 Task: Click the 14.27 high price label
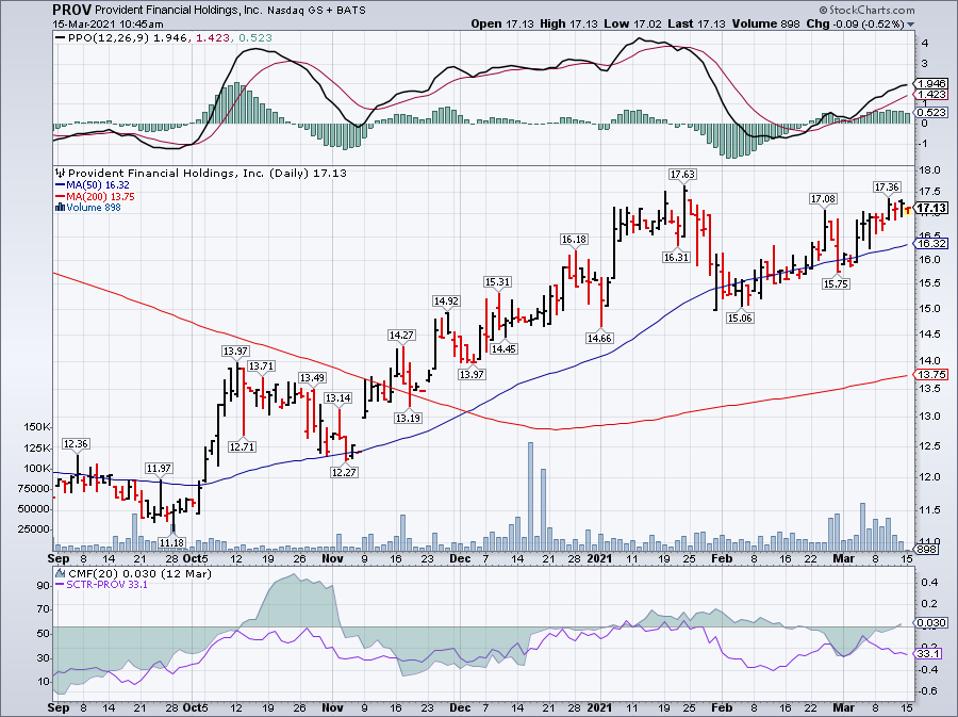(401, 335)
